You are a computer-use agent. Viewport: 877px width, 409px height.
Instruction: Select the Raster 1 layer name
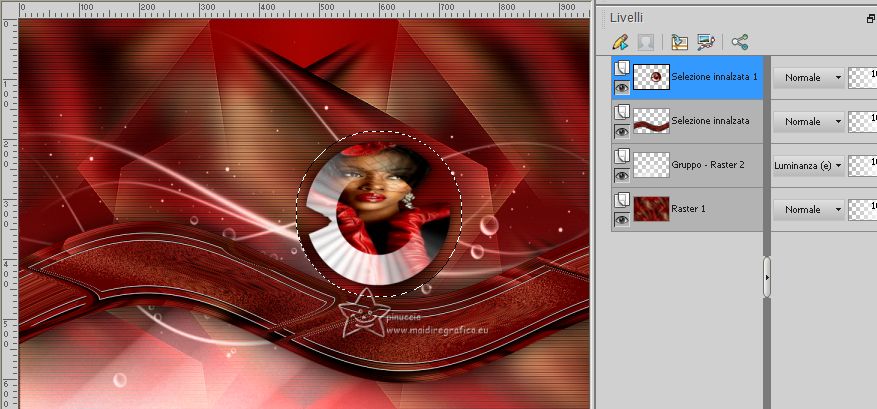click(689, 209)
